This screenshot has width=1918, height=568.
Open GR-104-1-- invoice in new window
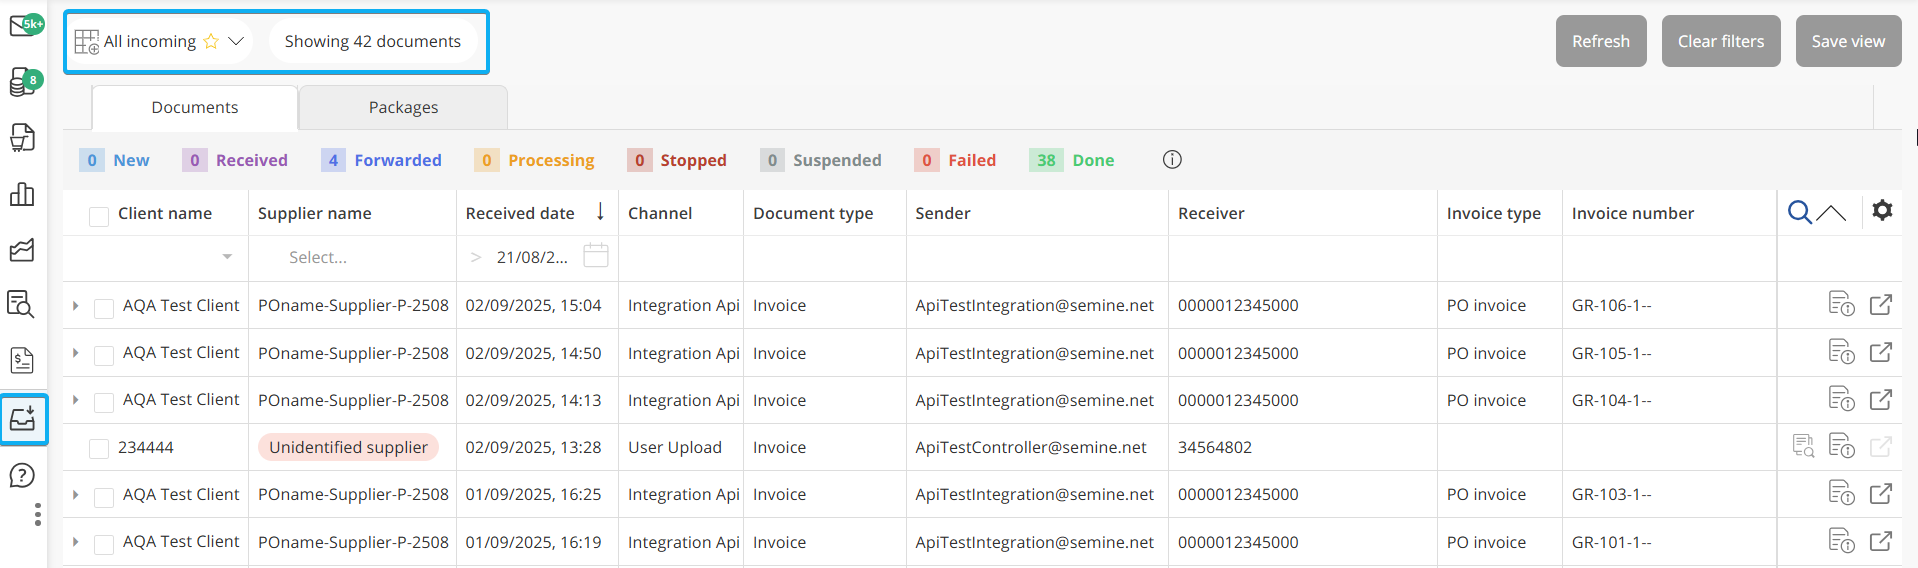(x=1881, y=399)
